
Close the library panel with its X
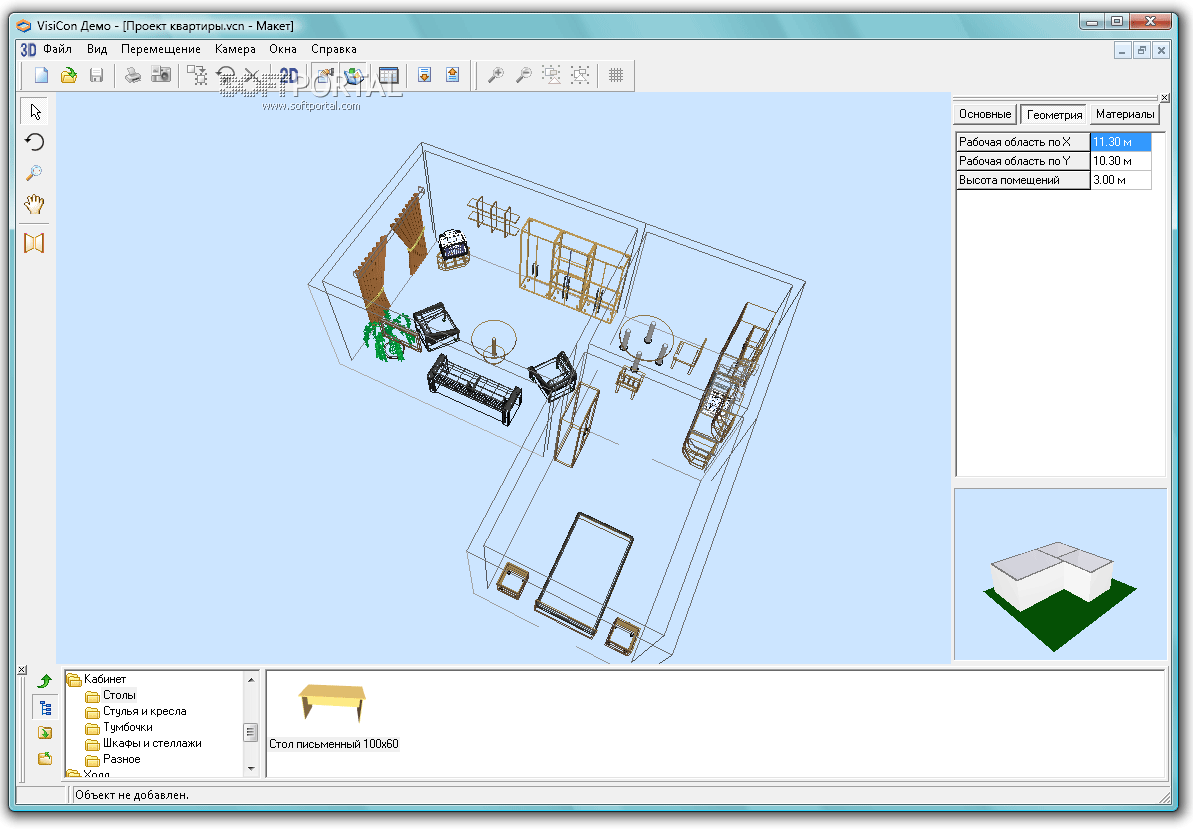point(22,669)
